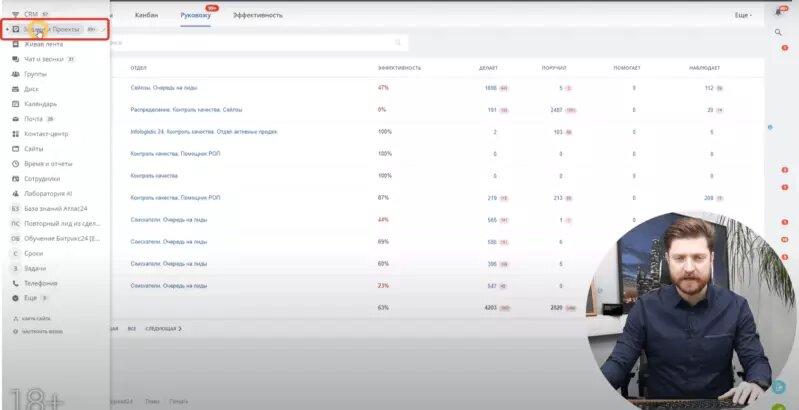Open the Еще dropdown in top bar
799x410 pixels.
click(743, 15)
